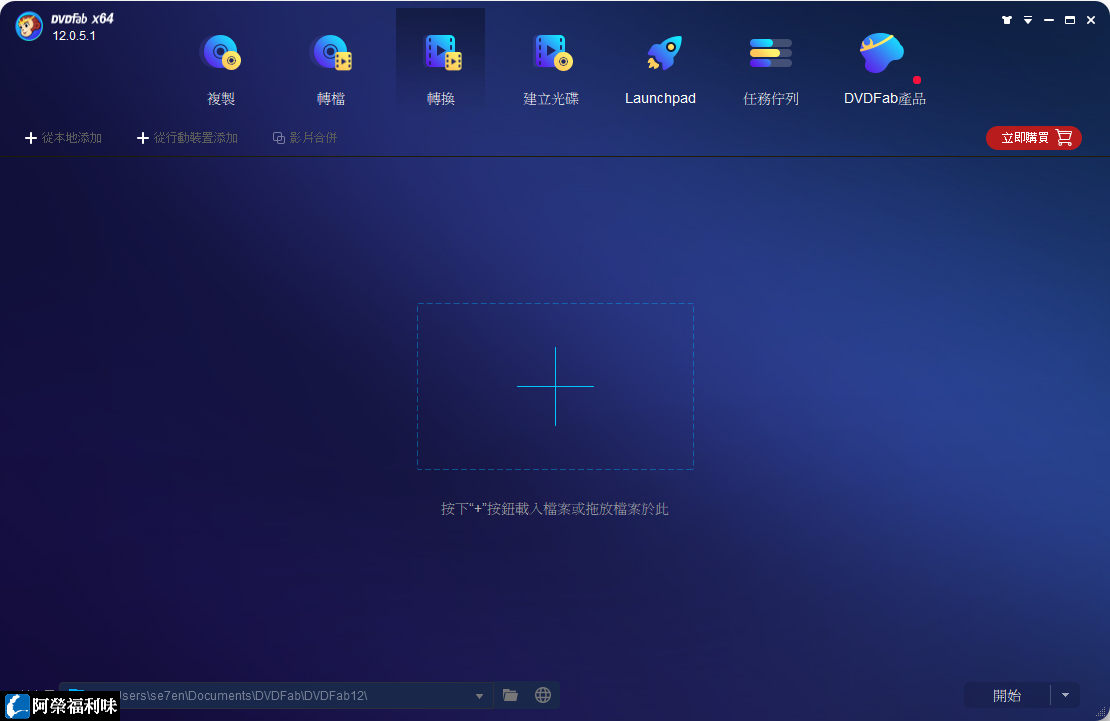This screenshot has width=1110, height=721.
Task: Click the red 立即購買 buy now button
Action: click(x=1034, y=137)
